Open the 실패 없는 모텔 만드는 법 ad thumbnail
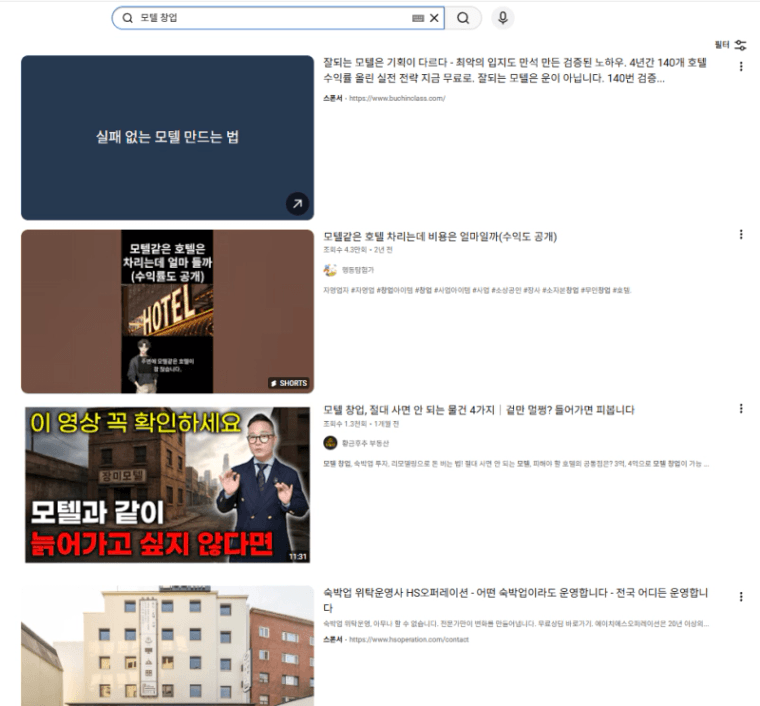The height and width of the screenshot is (706, 760). (x=167, y=138)
